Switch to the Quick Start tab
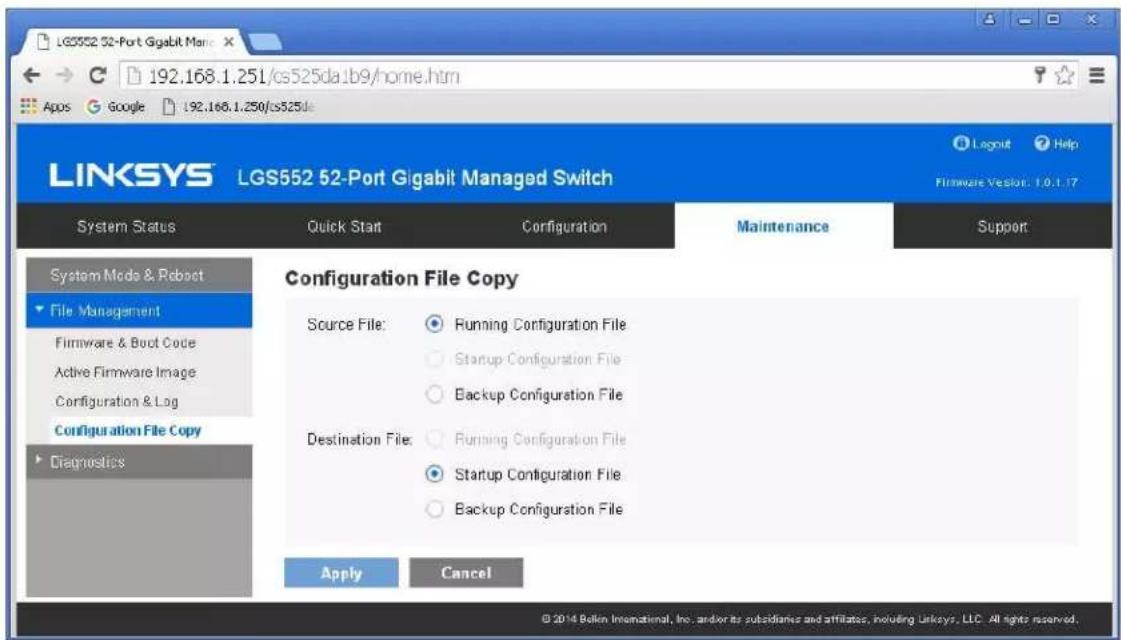Viewport: 1121px width, 640px height. [x=343, y=226]
